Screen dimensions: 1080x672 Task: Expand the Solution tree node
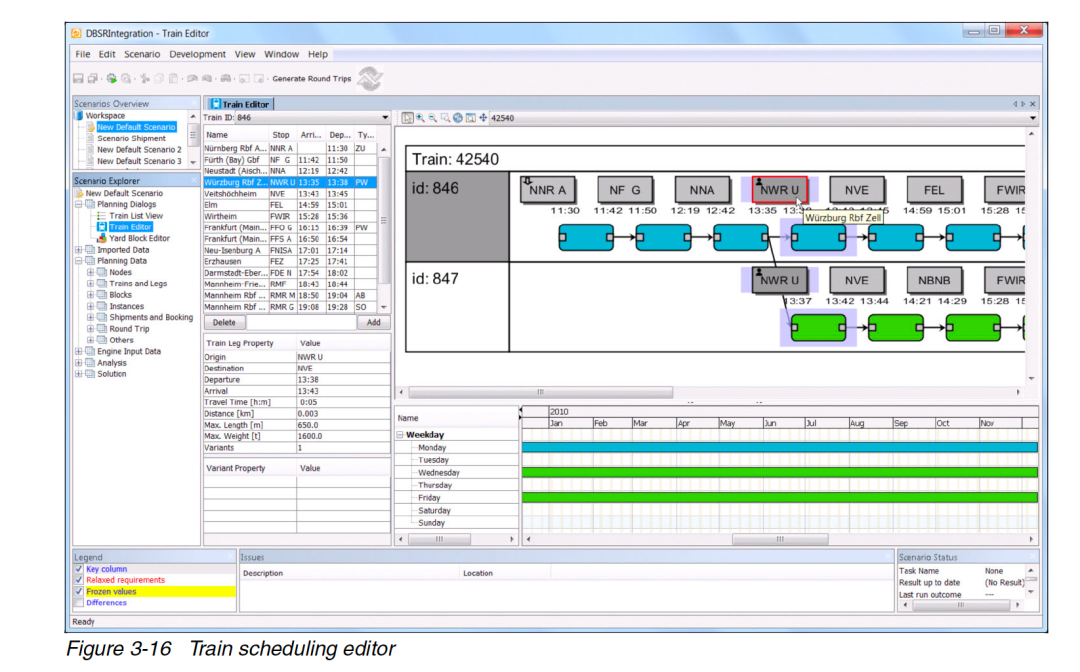pos(79,374)
